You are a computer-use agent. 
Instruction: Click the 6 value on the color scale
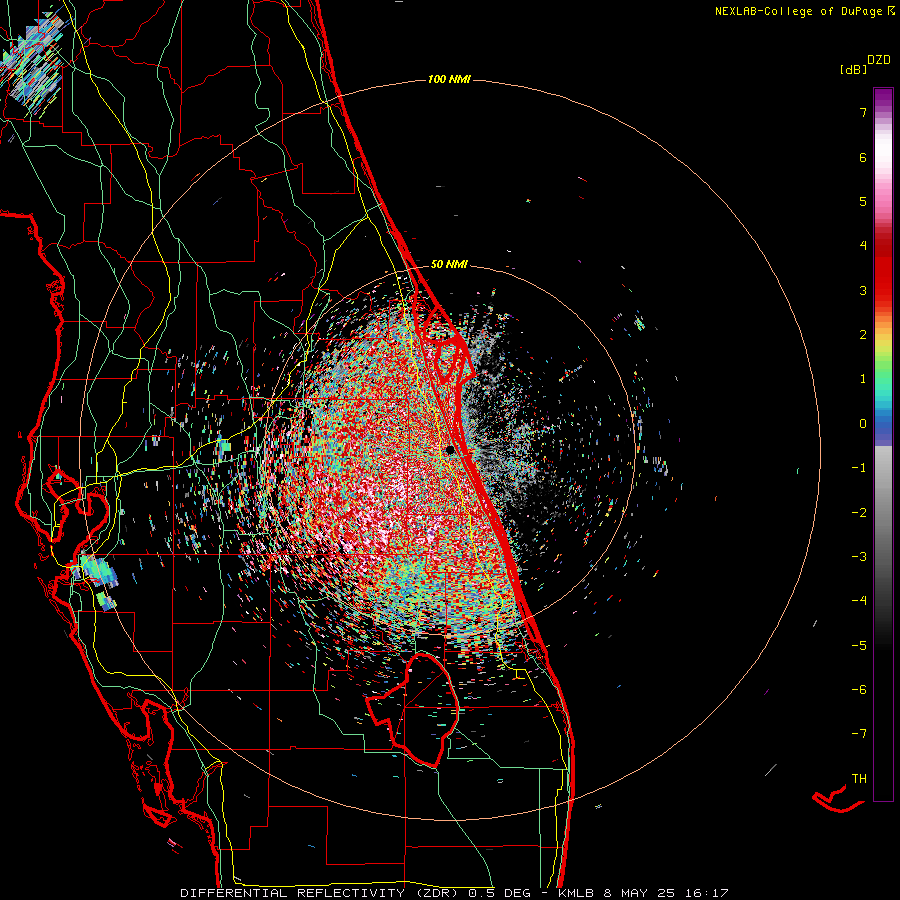pos(863,157)
